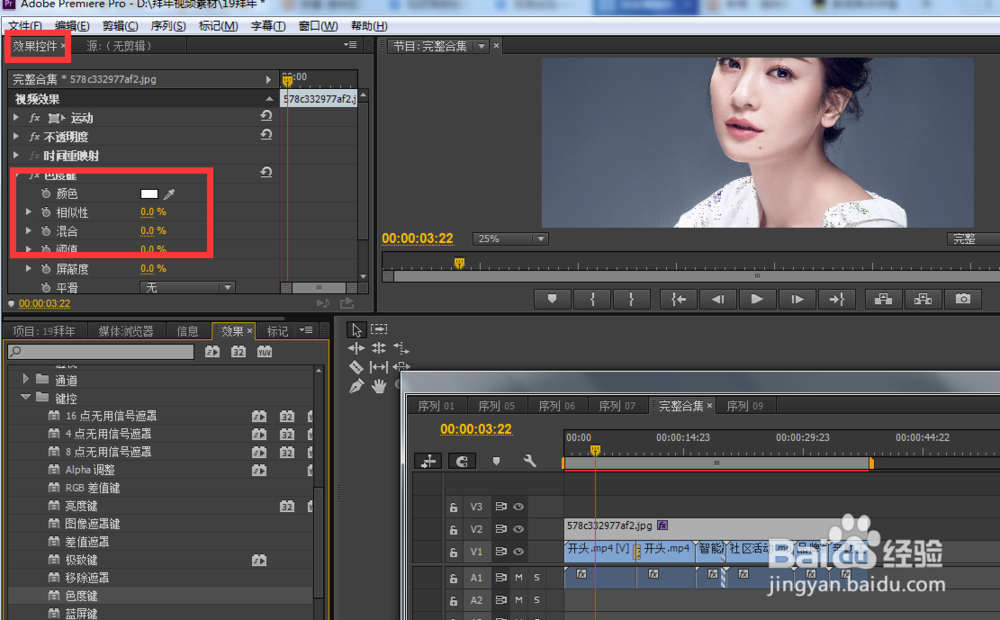Toggle sync lock for V1
The image size is (1000, 620).
(501, 551)
